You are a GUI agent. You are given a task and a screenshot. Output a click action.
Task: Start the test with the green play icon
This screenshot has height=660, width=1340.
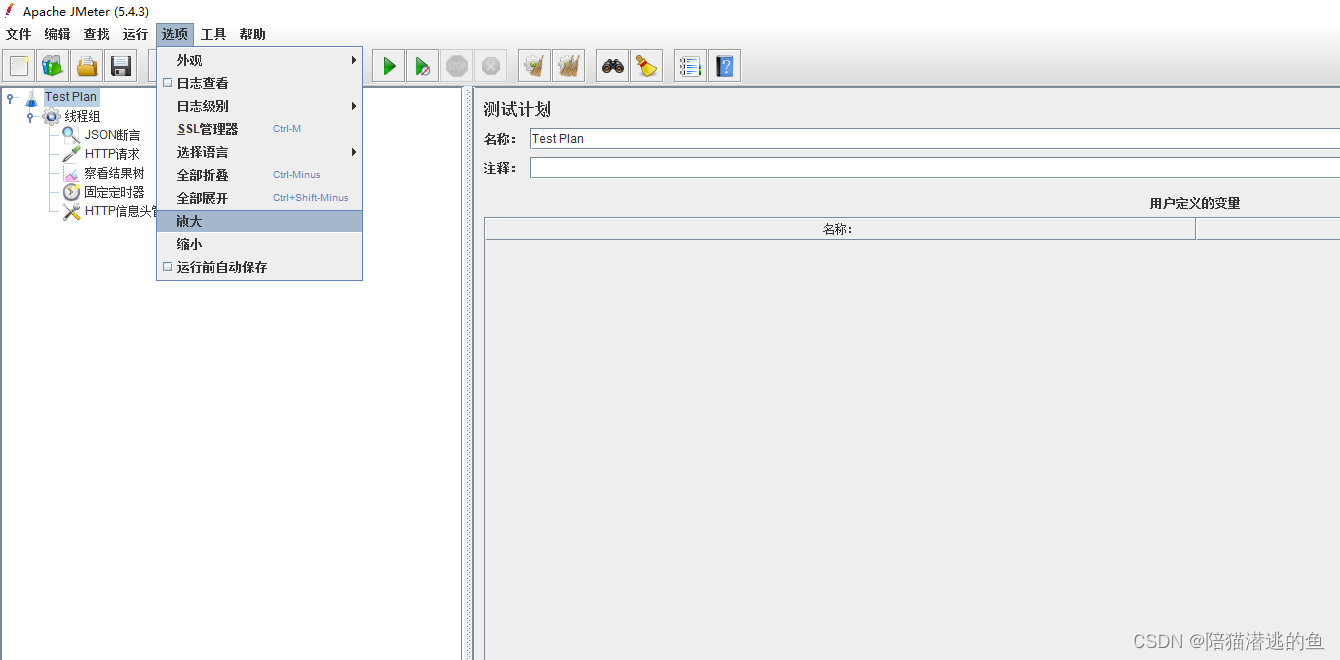tap(389, 67)
